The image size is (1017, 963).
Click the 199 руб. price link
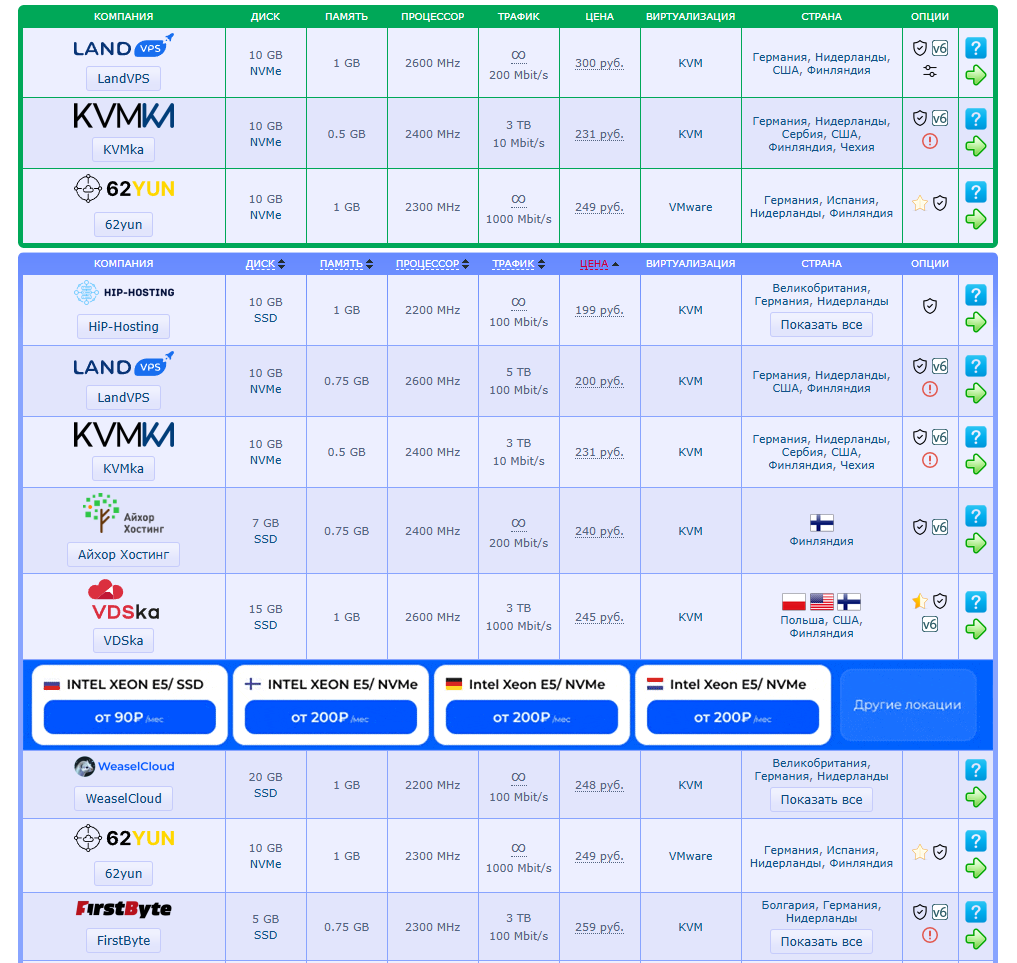click(x=599, y=311)
